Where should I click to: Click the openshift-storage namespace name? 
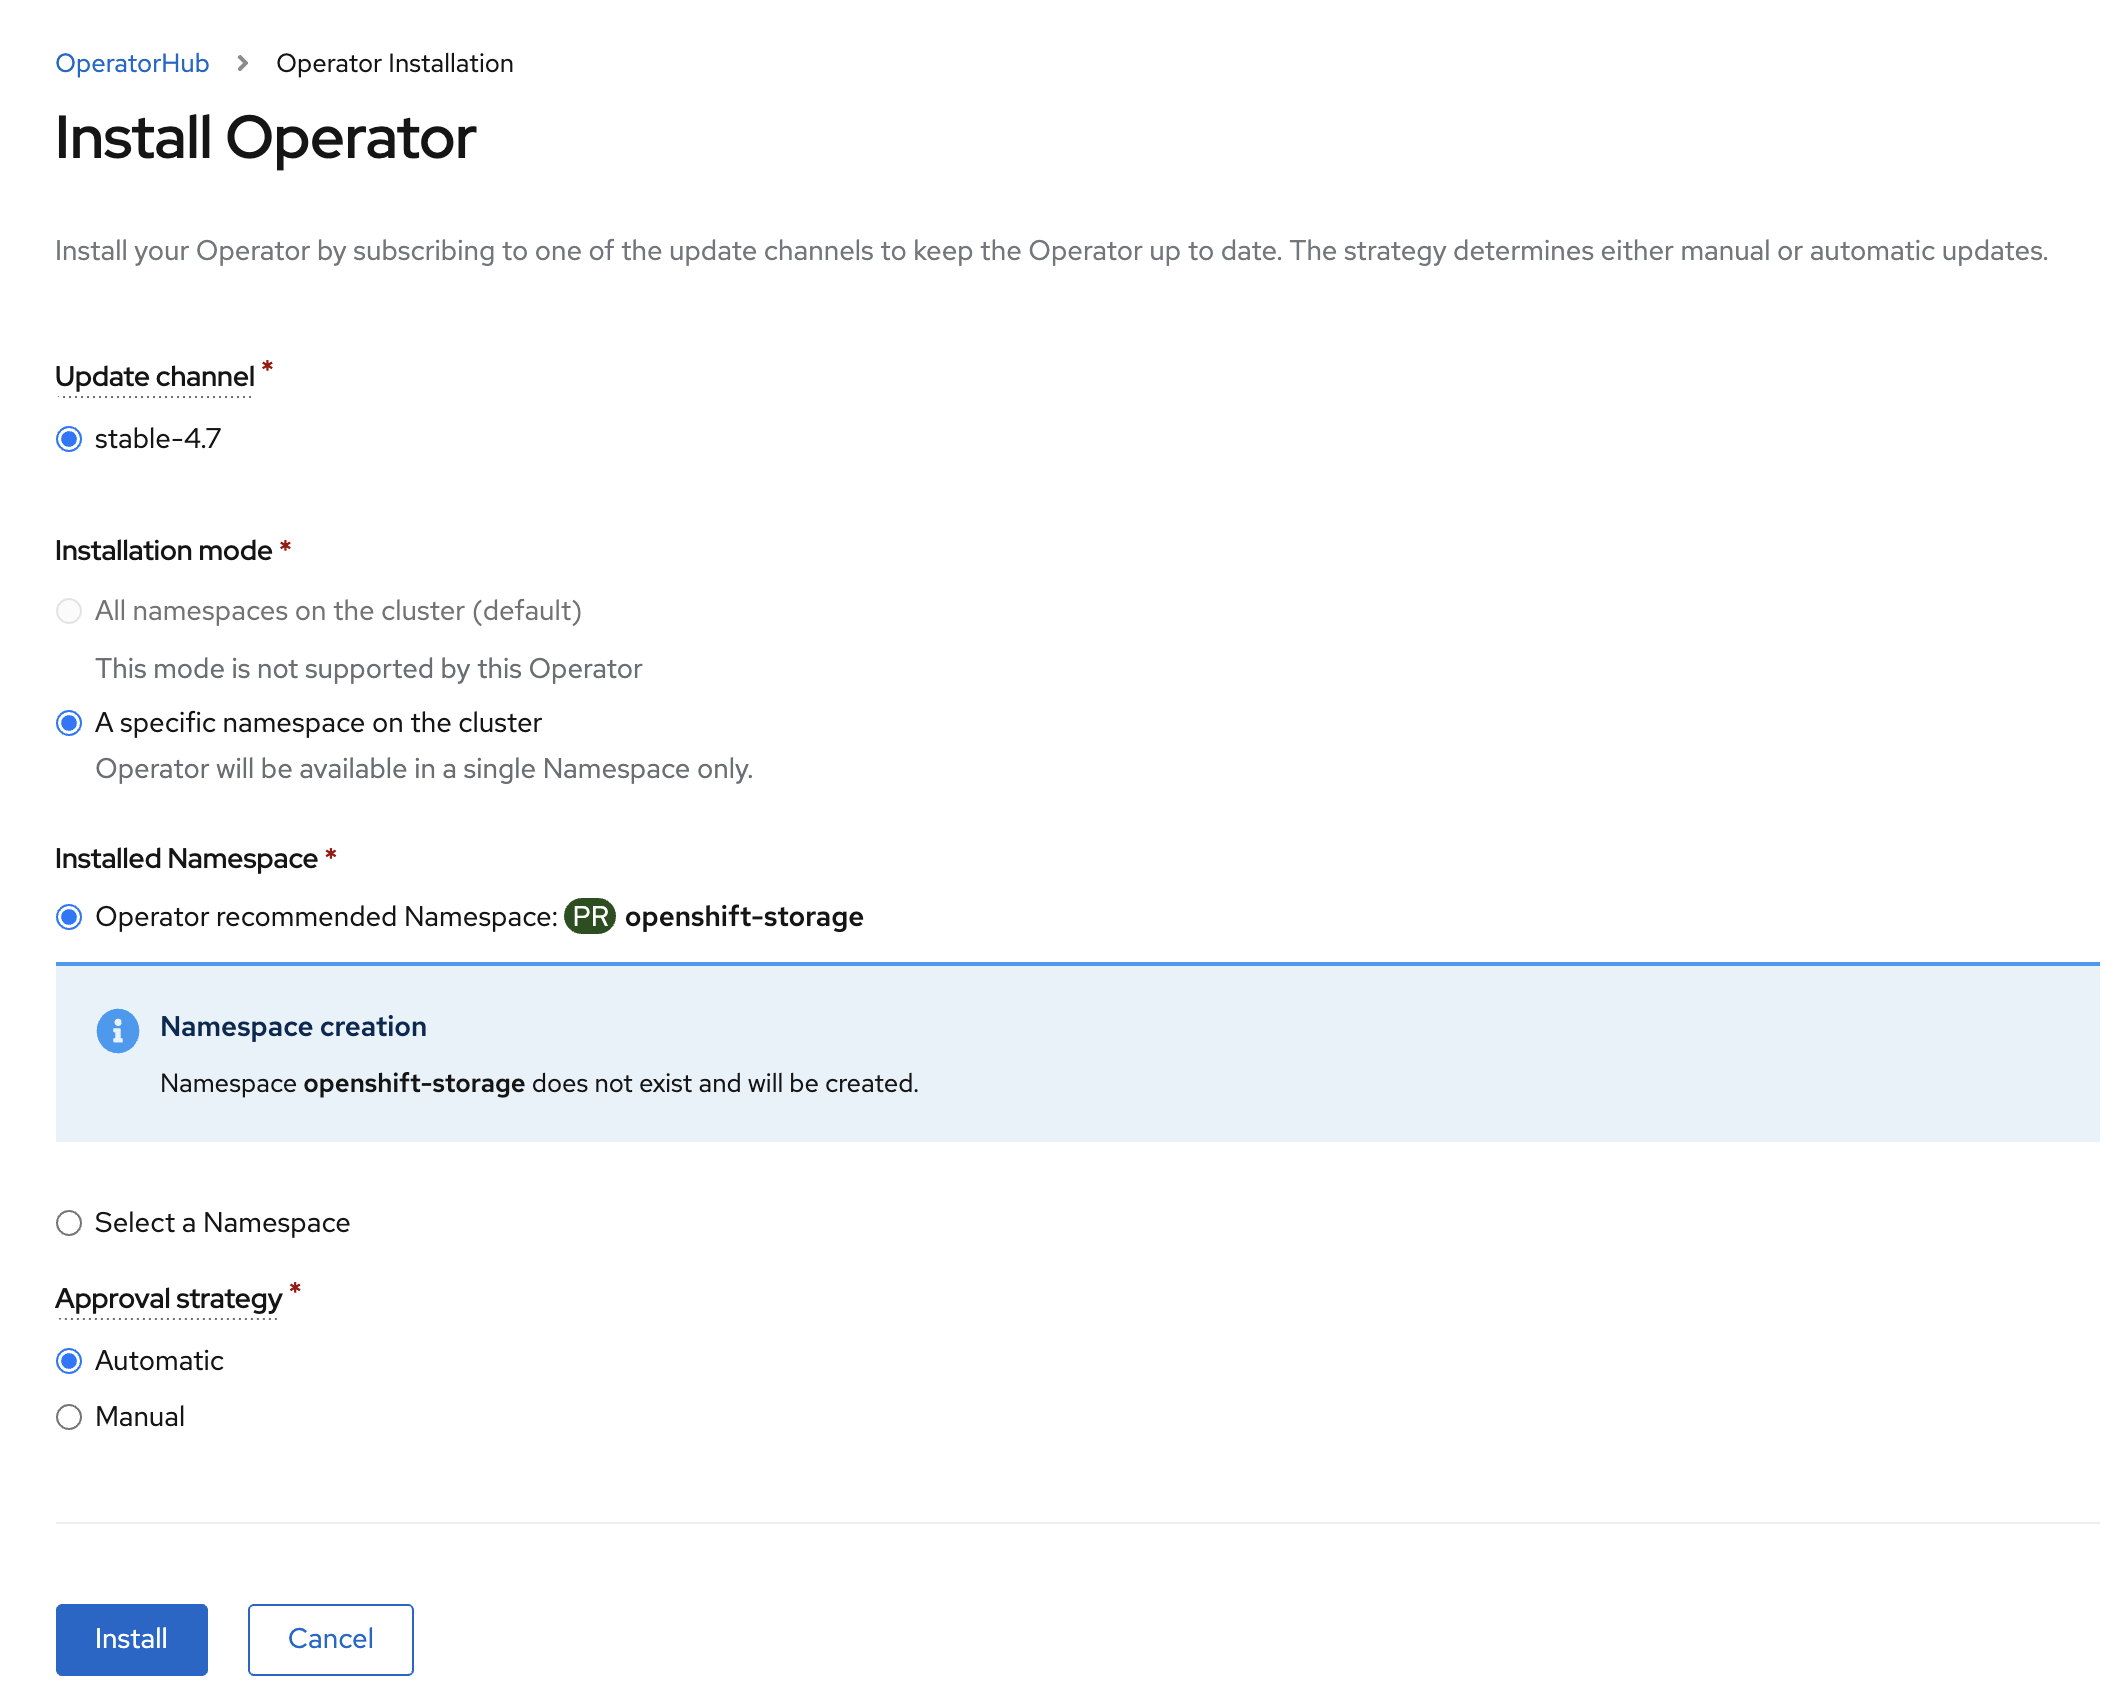click(x=744, y=917)
